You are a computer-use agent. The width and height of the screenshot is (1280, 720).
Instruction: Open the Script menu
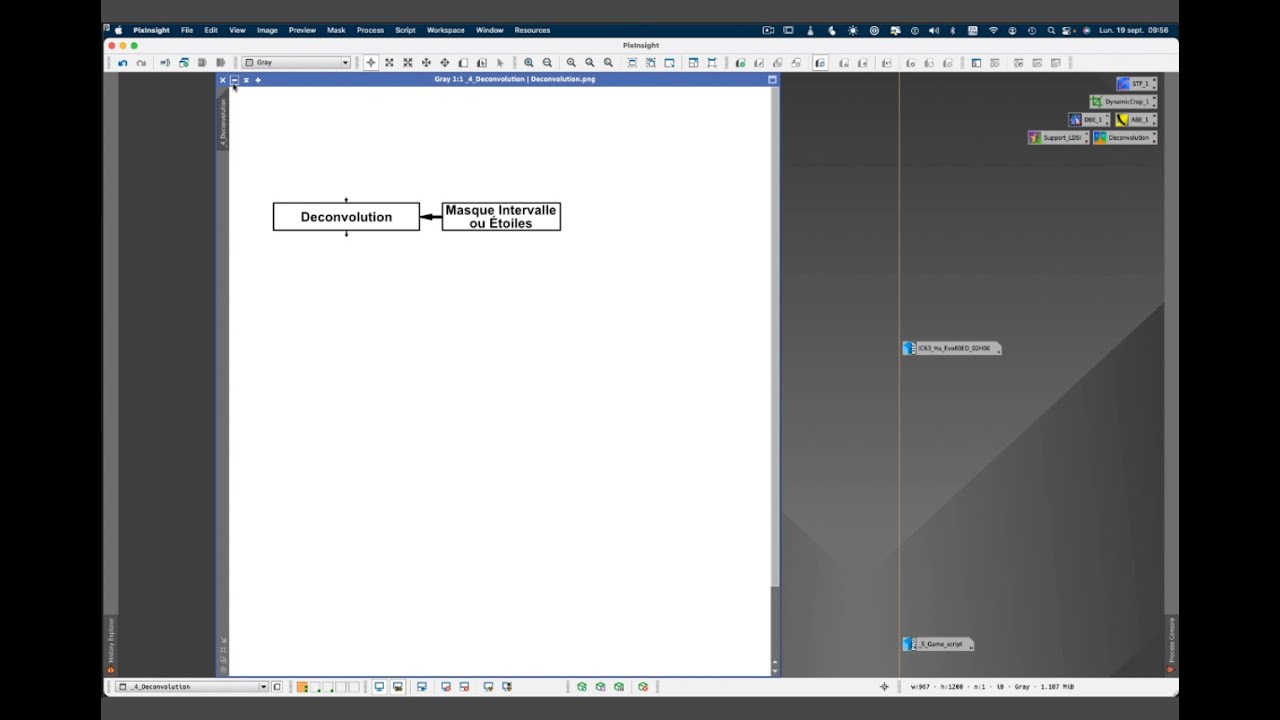(405, 30)
